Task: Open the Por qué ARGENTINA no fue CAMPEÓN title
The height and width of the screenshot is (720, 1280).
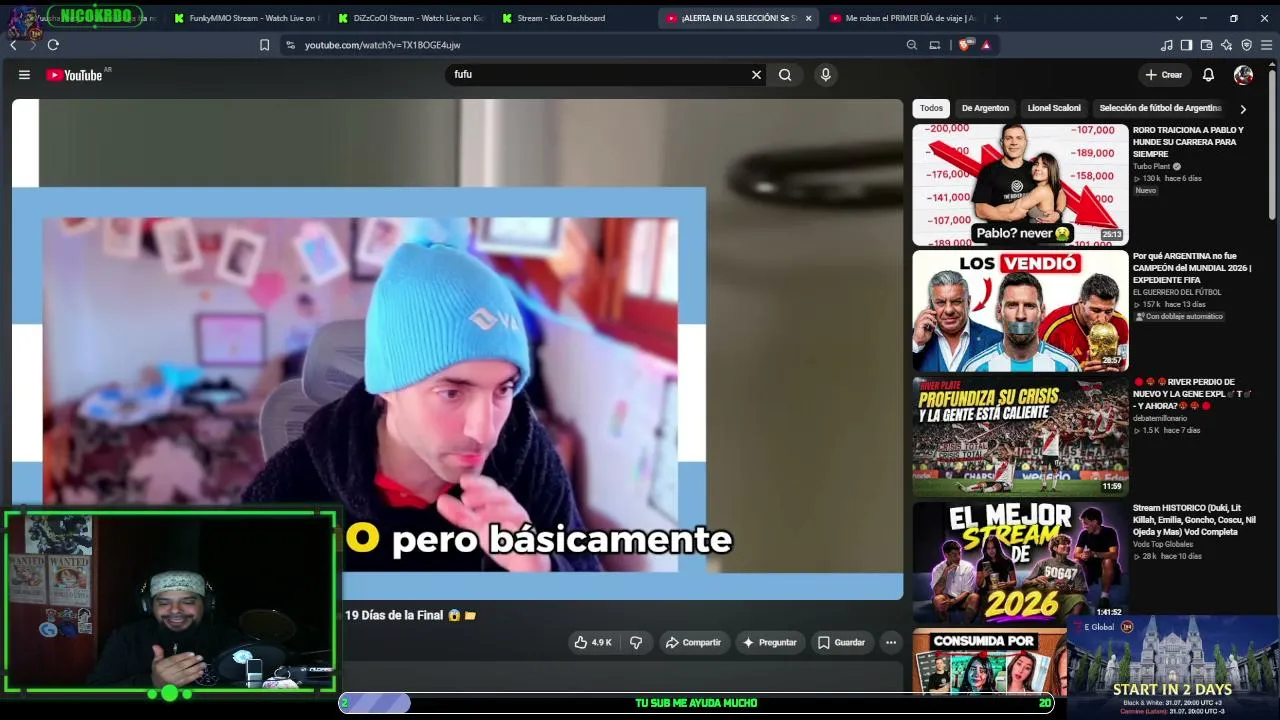Action: pyautogui.click(x=1192, y=268)
